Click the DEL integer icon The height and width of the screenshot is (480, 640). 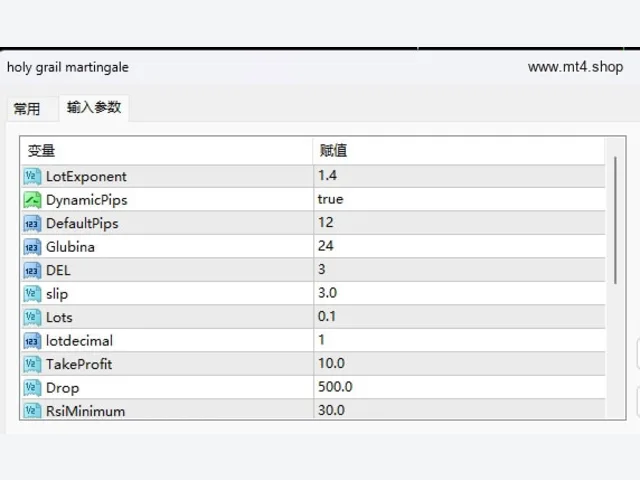(32, 270)
